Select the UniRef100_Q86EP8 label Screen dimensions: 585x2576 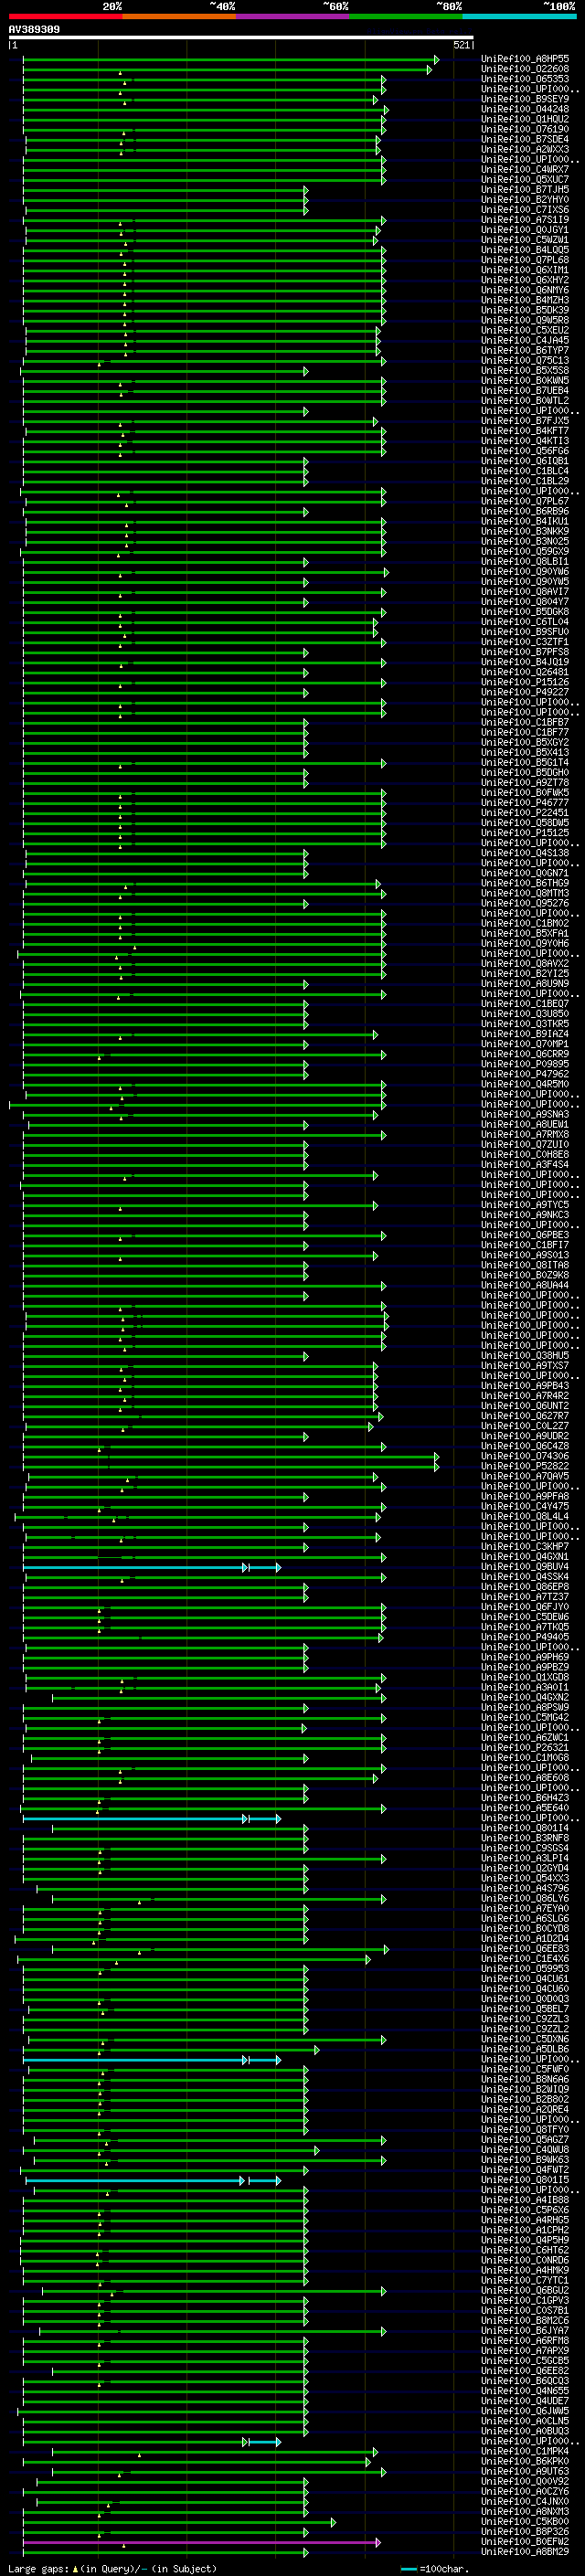tap(524, 1587)
